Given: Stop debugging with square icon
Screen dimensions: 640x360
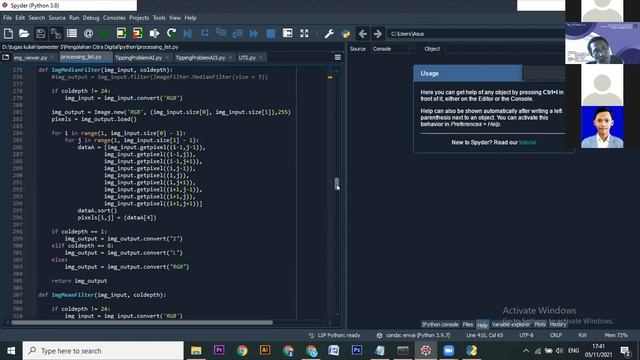Looking at the screenshot, I should click(x=271, y=33).
